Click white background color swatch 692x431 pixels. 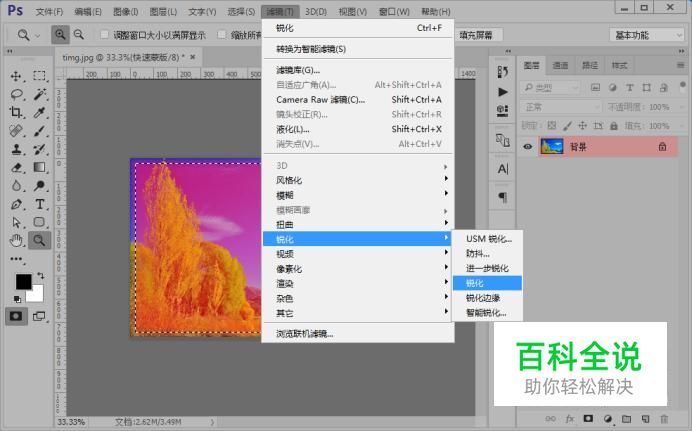point(37,295)
